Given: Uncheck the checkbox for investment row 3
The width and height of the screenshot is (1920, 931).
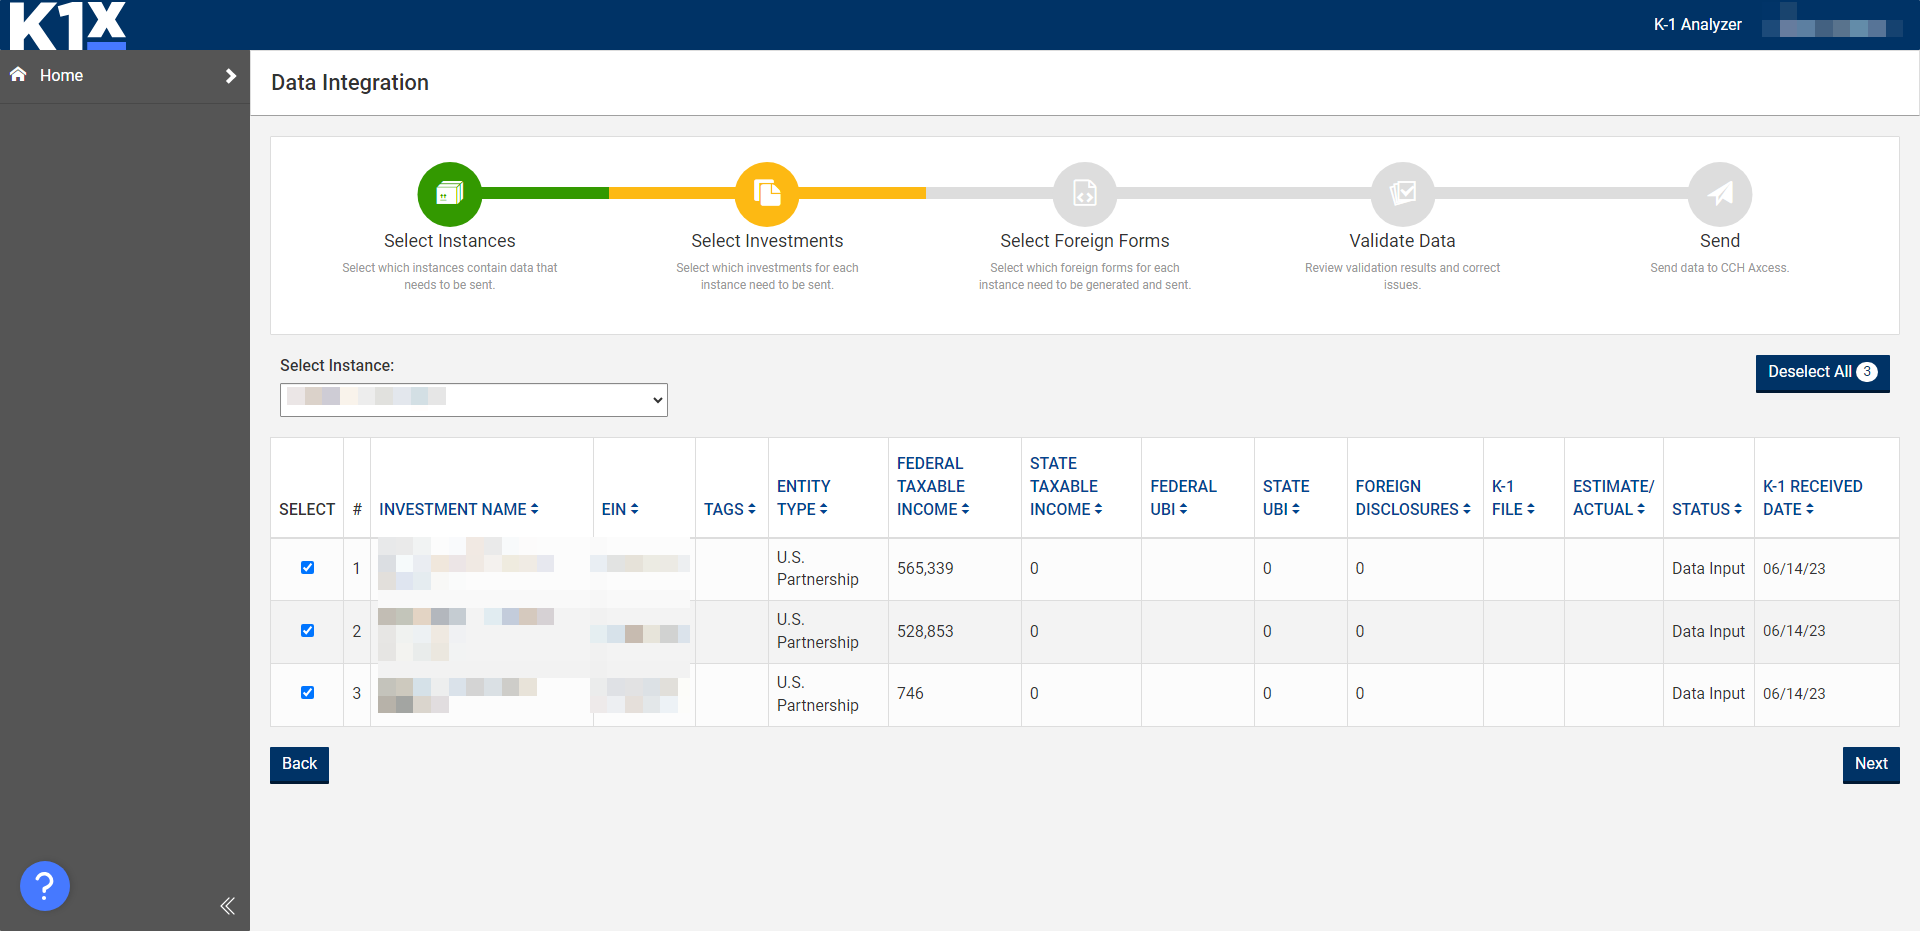Looking at the screenshot, I should (x=308, y=693).
